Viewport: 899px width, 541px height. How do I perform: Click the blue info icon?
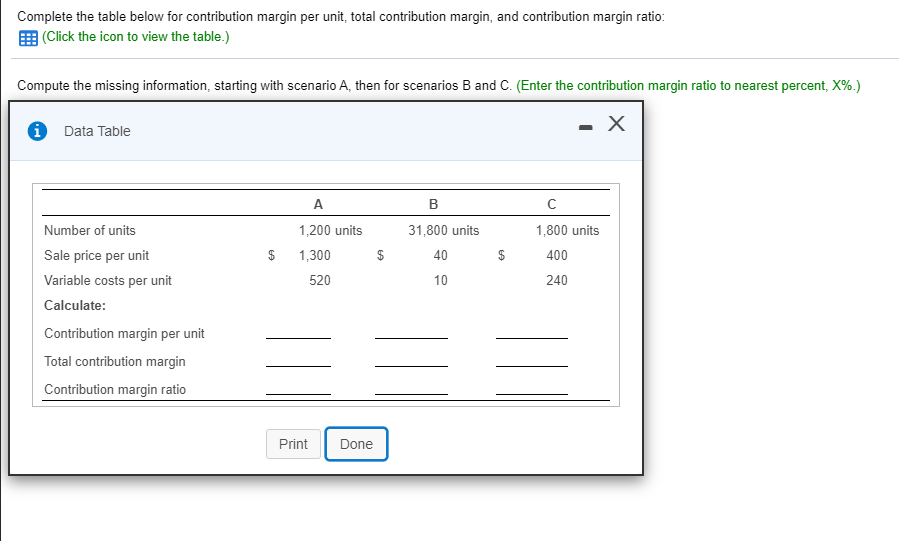(37, 131)
